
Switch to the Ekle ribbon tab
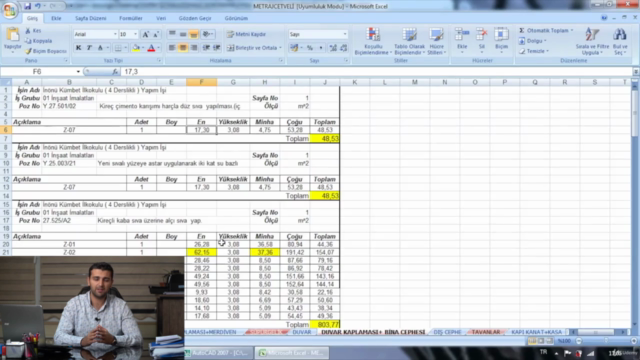[56, 18]
